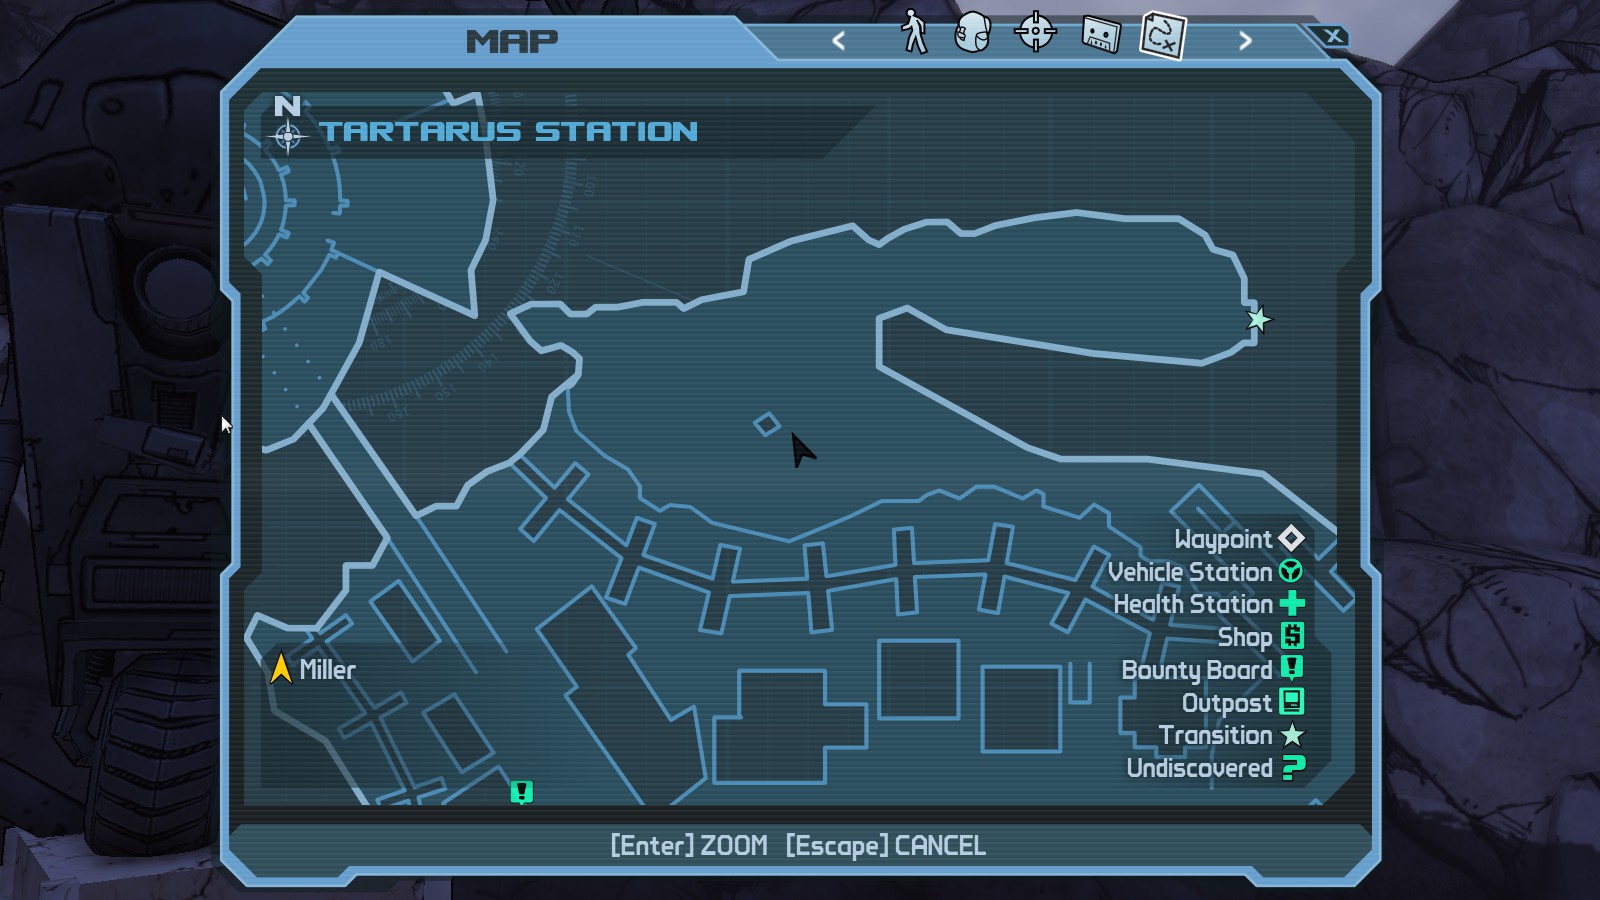
Task: Click the Vehicle Station legend label
Action: coord(1190,572)
